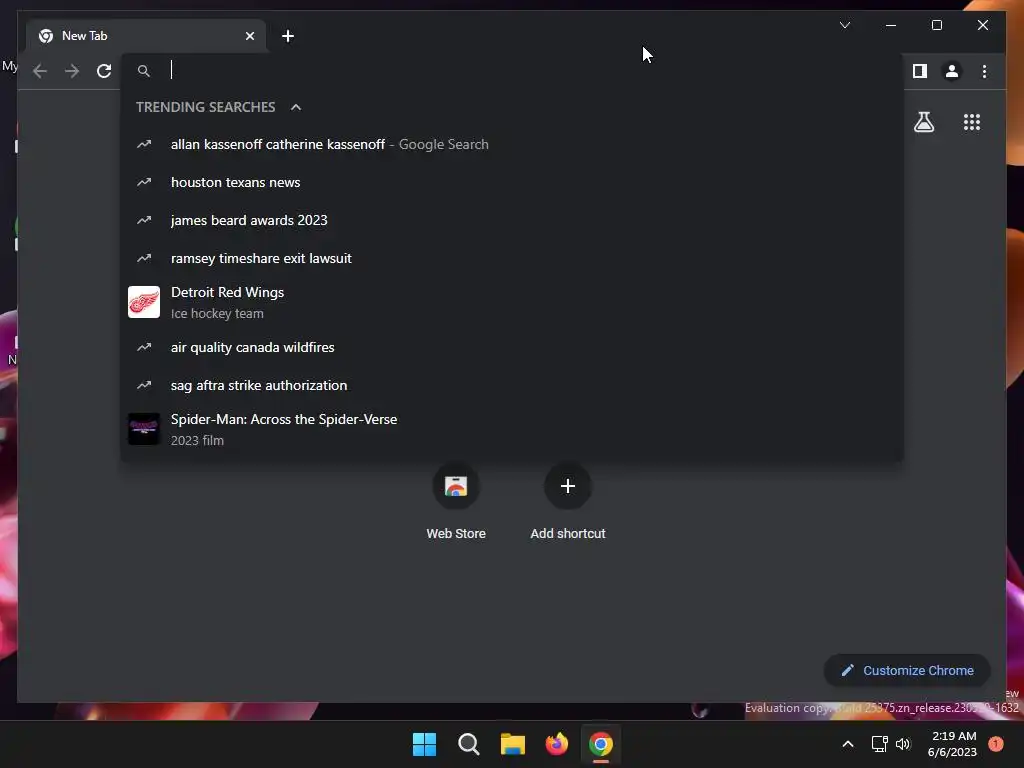Screen dimensions: 1024x768
Task: Select the New Tab browser tab
Action: [x=146, y=36]
